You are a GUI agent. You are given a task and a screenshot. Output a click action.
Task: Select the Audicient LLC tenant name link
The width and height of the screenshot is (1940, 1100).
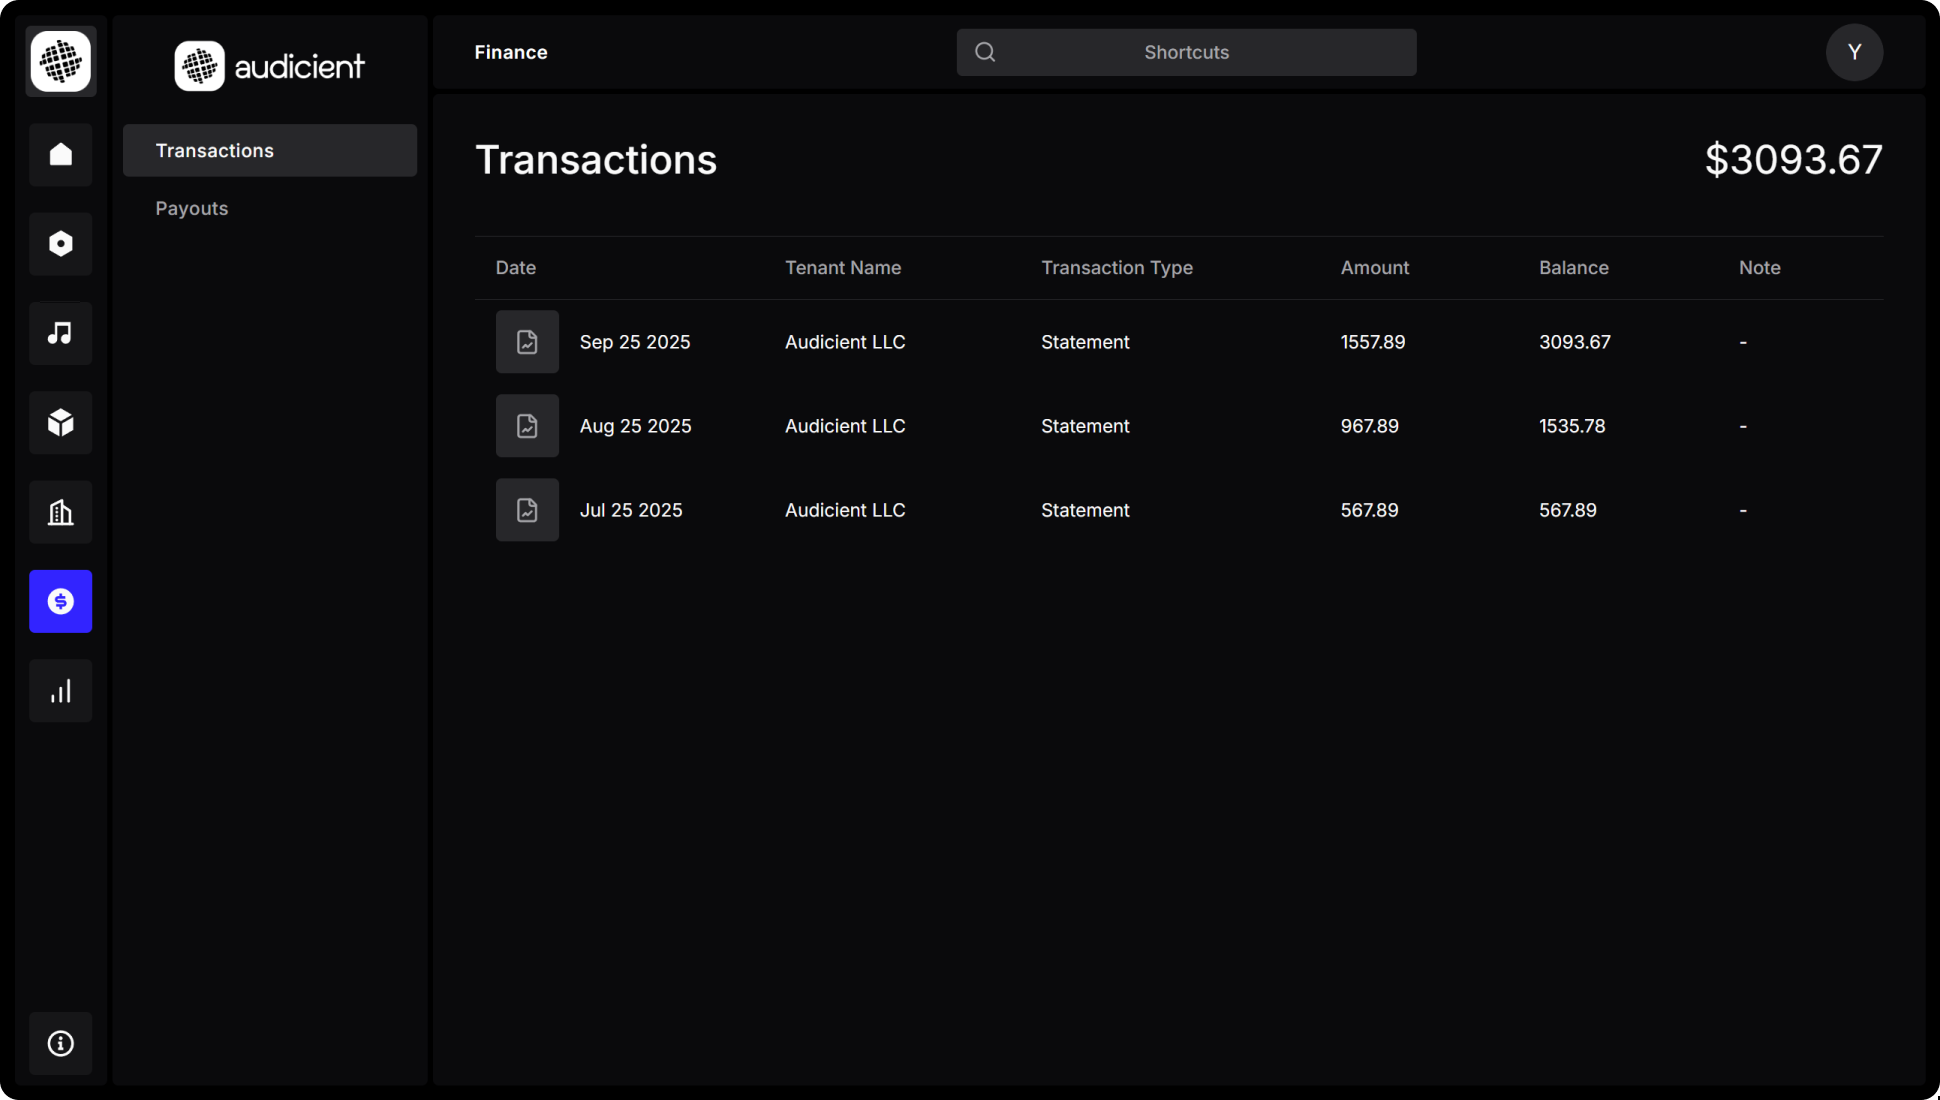point(844,341)
